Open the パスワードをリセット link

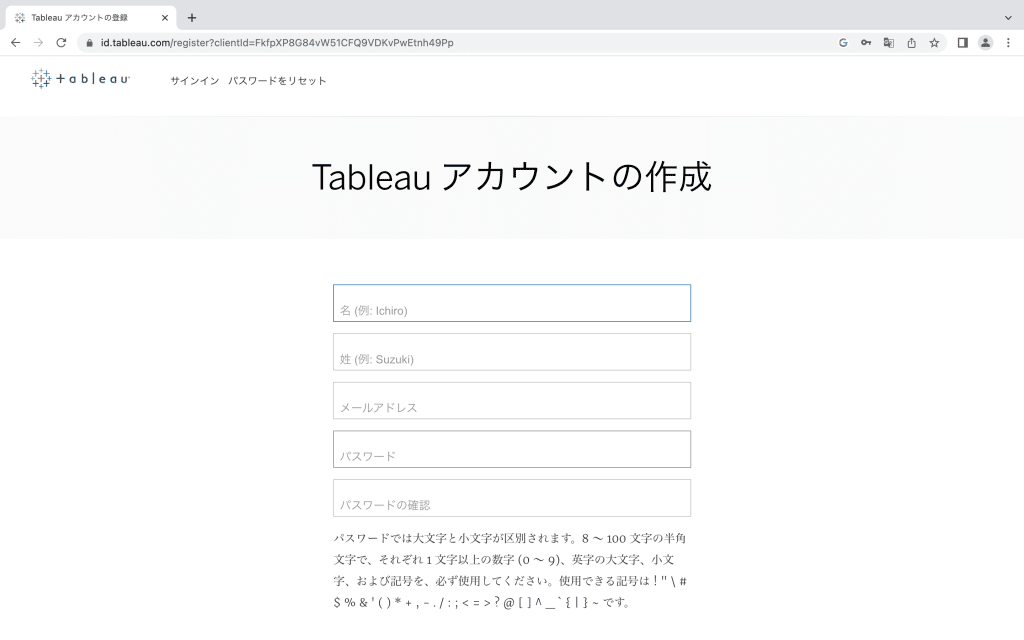click(x=277, y=81)
